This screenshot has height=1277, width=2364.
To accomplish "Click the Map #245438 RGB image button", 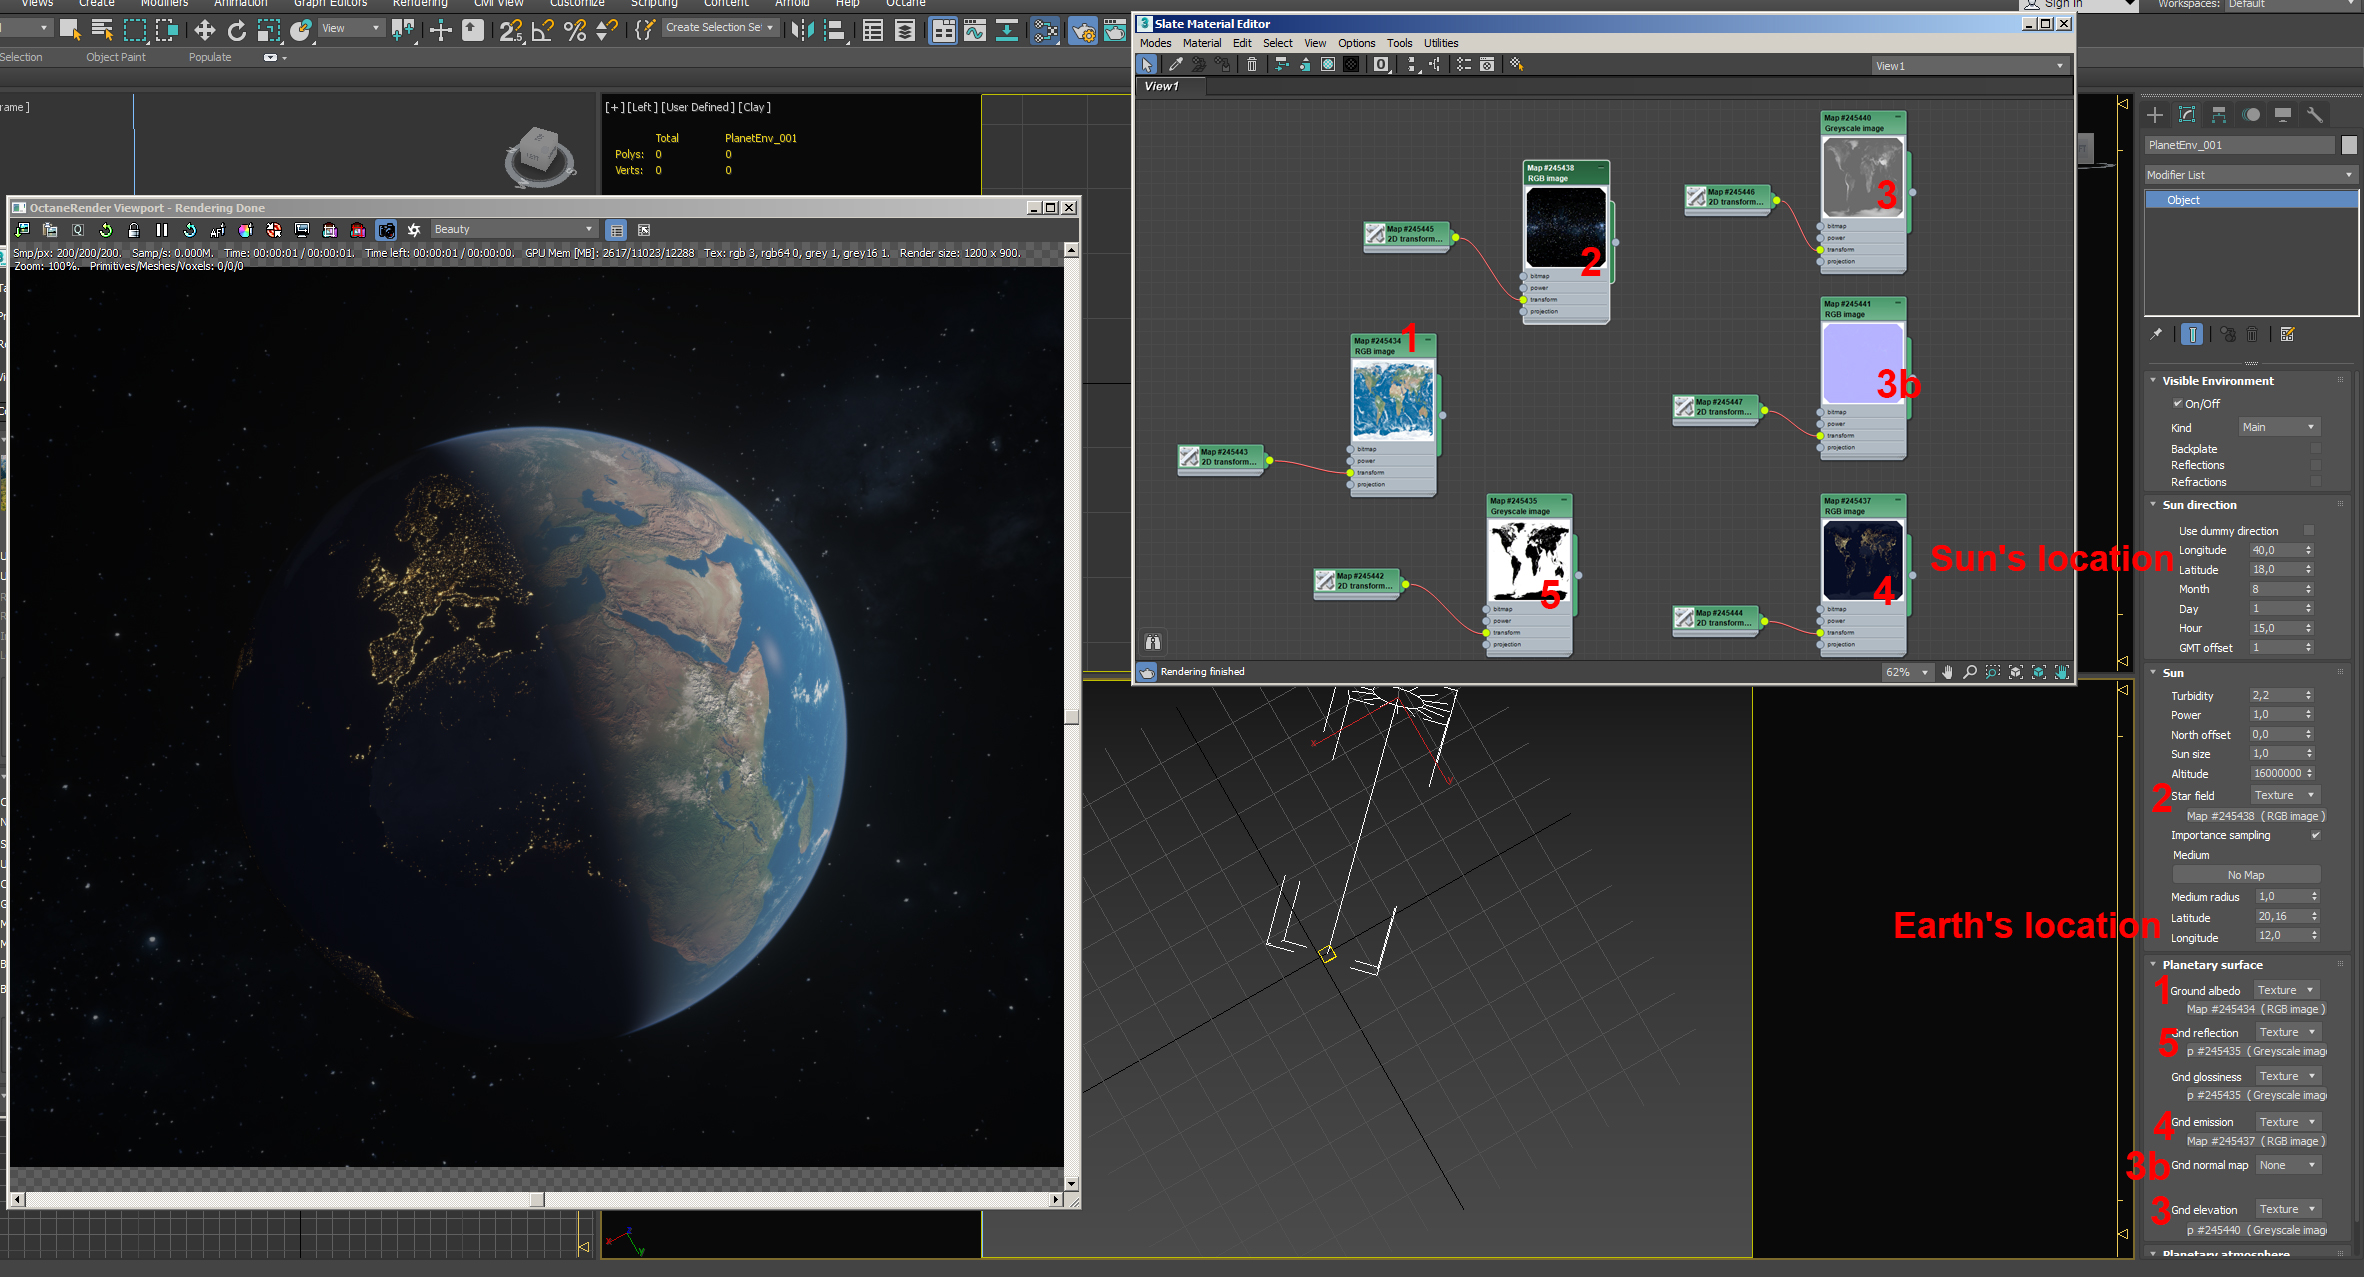I will pyautogui.click(x=2255, y=816).
